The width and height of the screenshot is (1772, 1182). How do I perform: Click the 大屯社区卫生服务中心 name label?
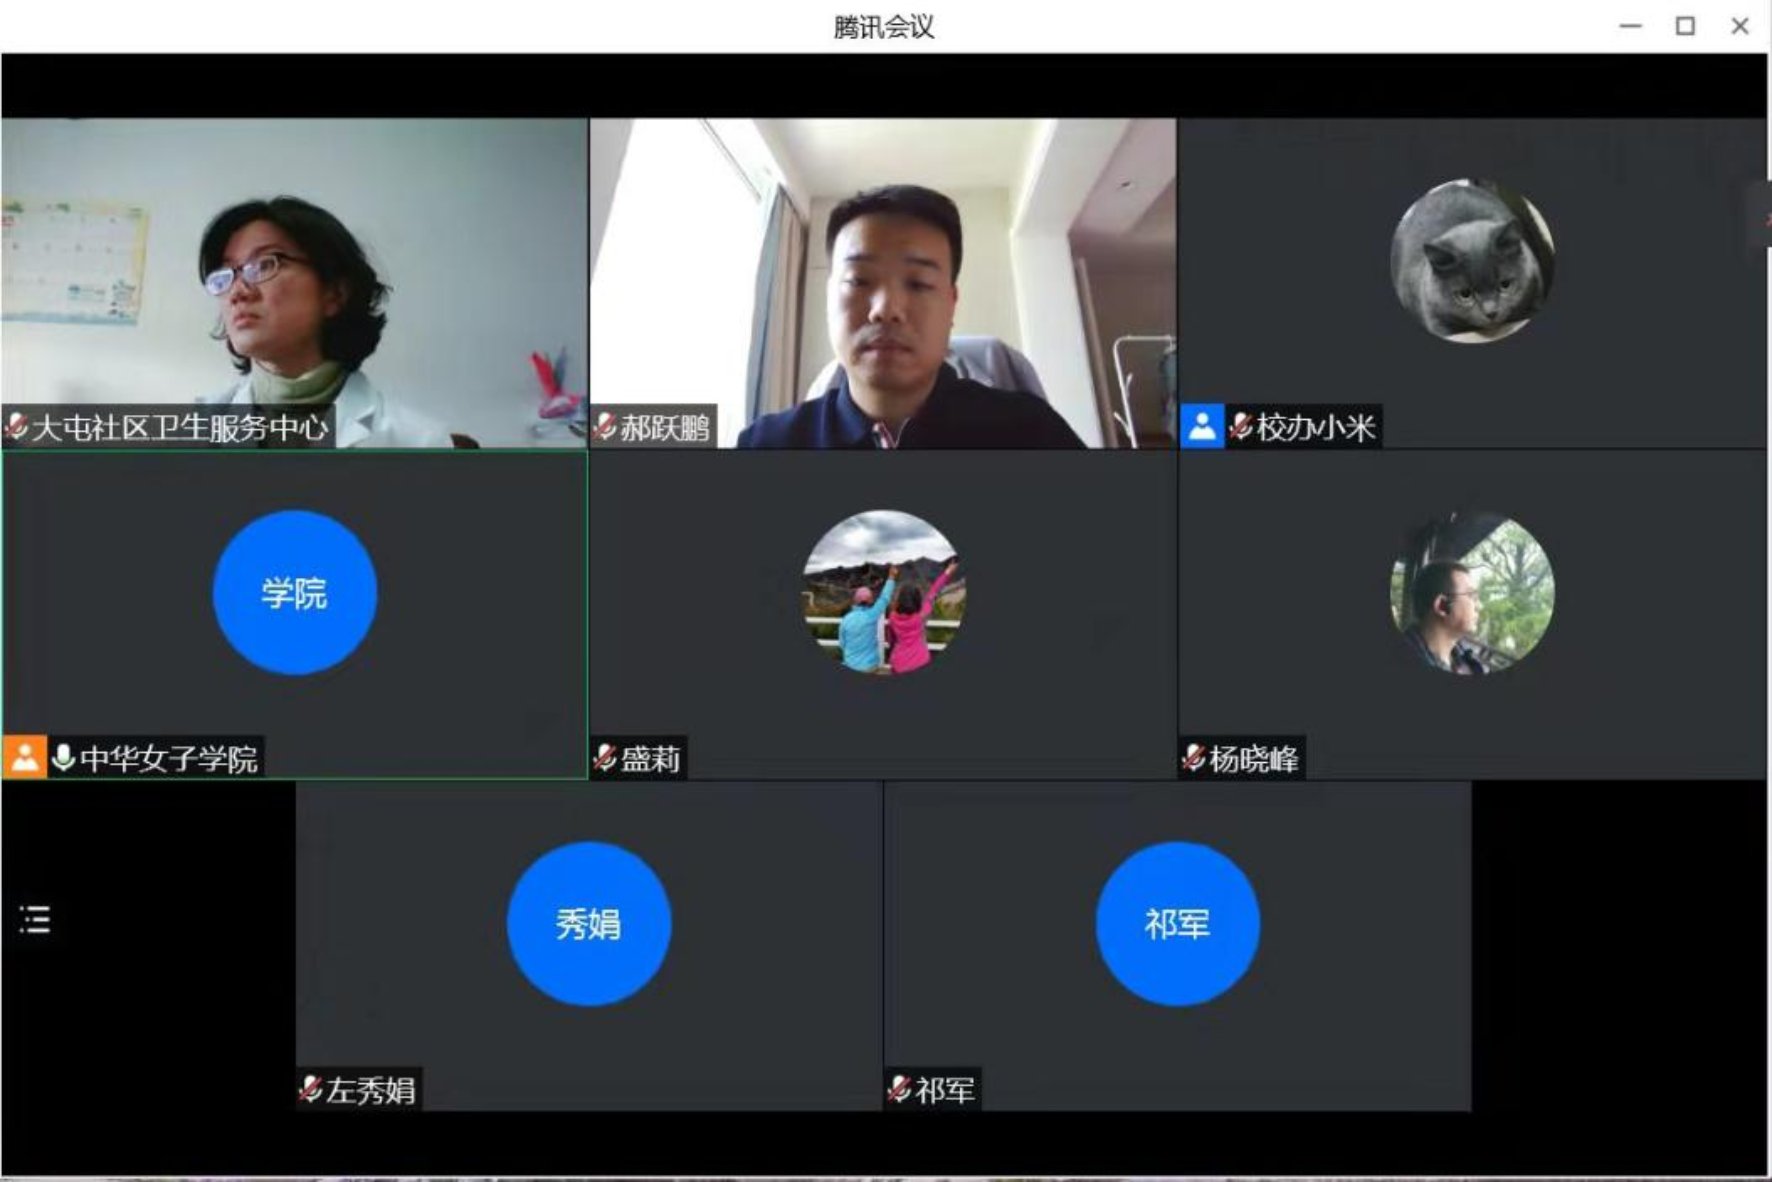pos(180,428)
